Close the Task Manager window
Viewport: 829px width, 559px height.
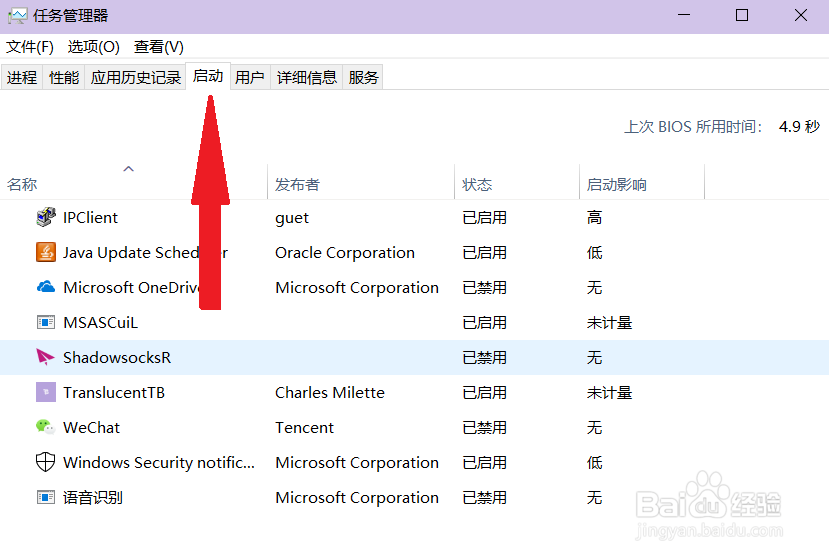click(x=800, y=15)
